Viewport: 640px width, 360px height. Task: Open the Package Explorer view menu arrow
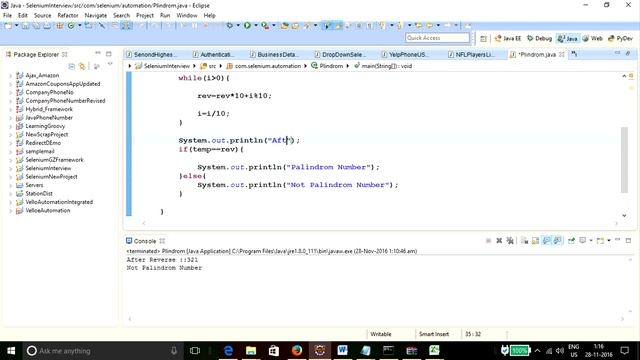110,64
